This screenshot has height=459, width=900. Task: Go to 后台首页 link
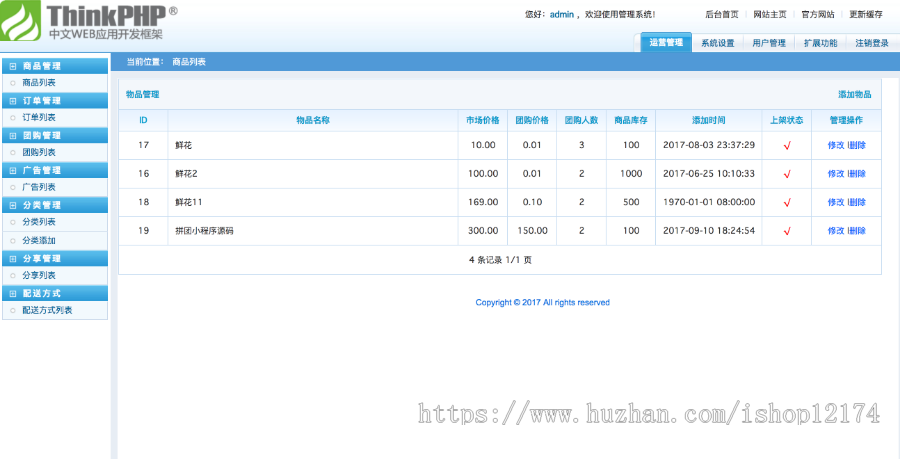tap(722, 15)
